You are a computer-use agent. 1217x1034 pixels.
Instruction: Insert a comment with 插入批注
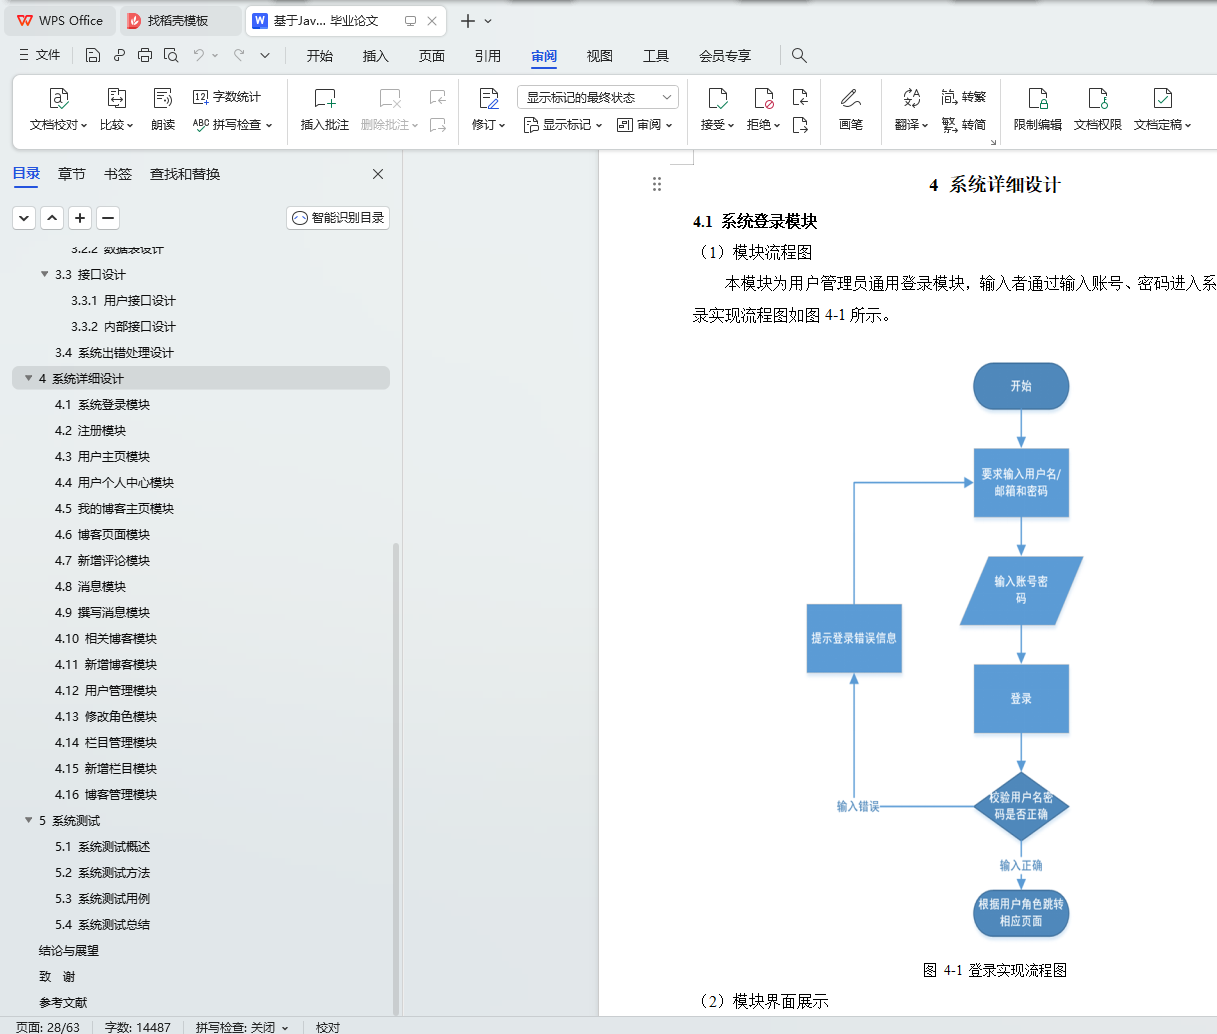point(325,110)
